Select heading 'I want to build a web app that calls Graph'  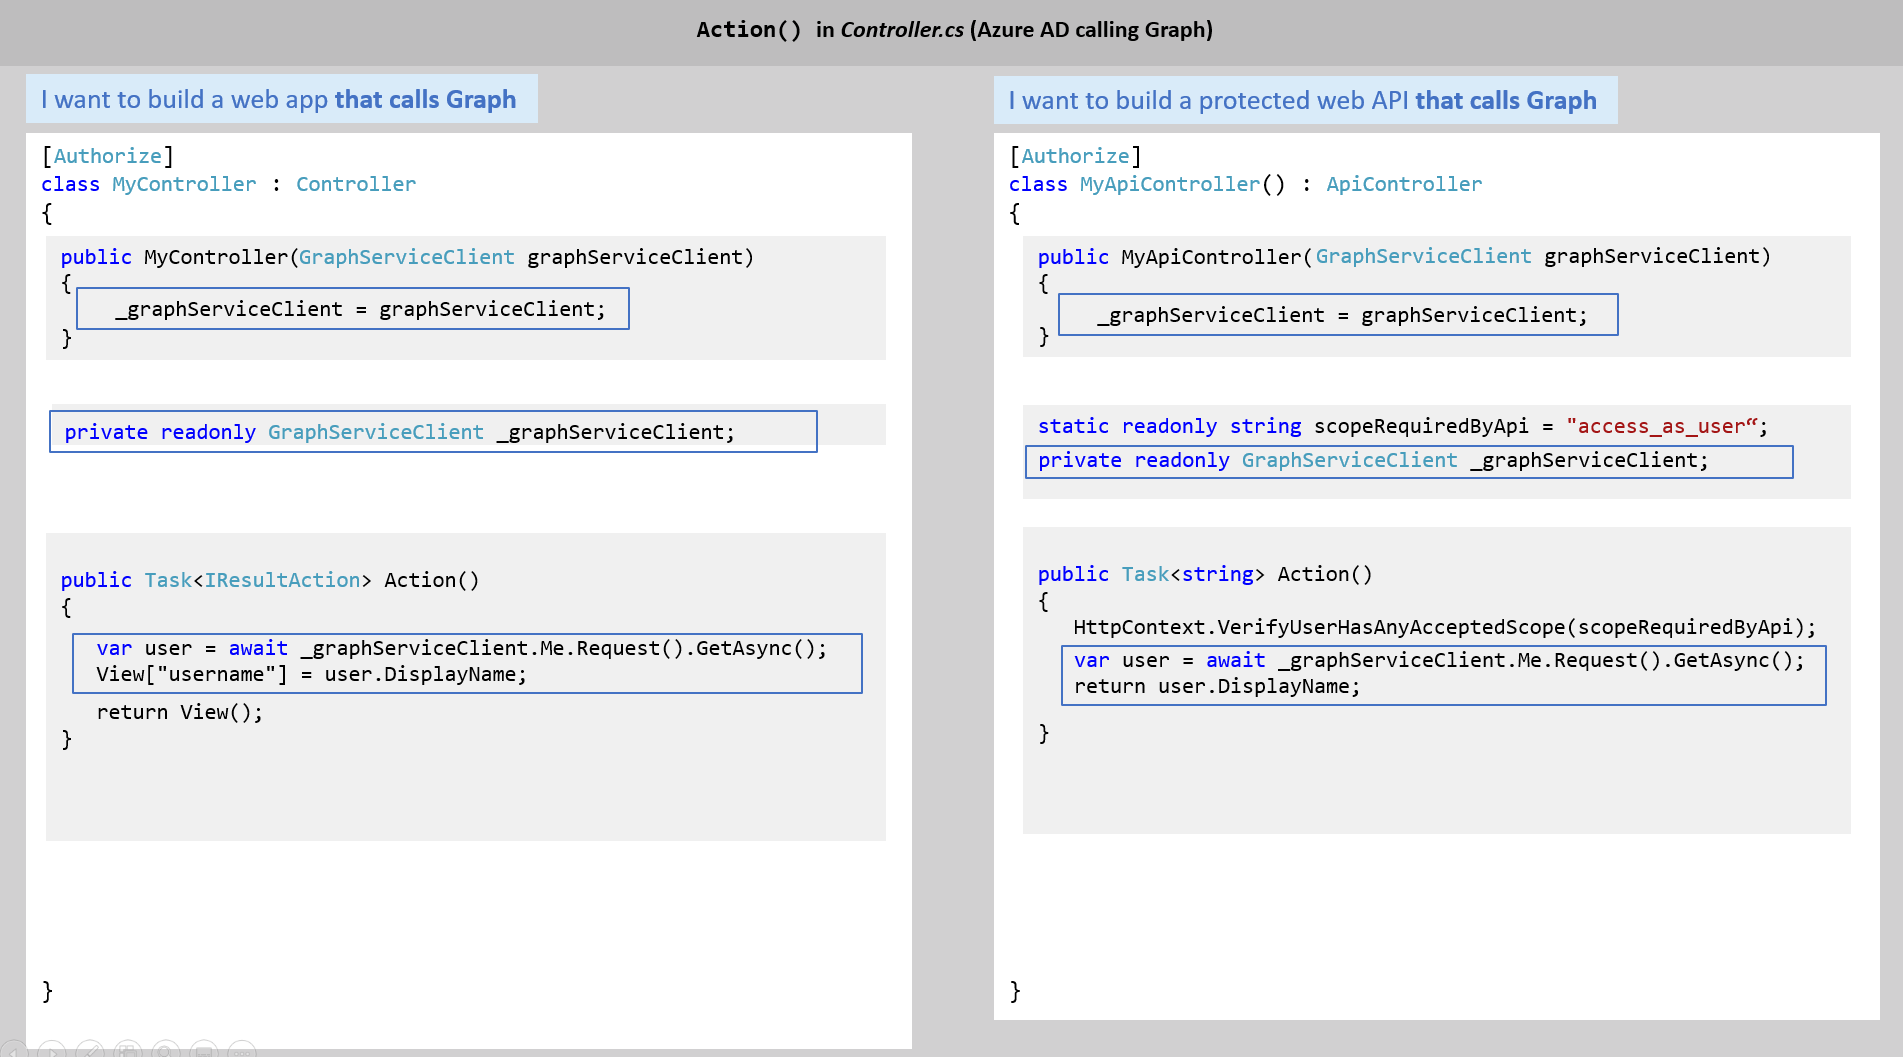pos(279,99)
